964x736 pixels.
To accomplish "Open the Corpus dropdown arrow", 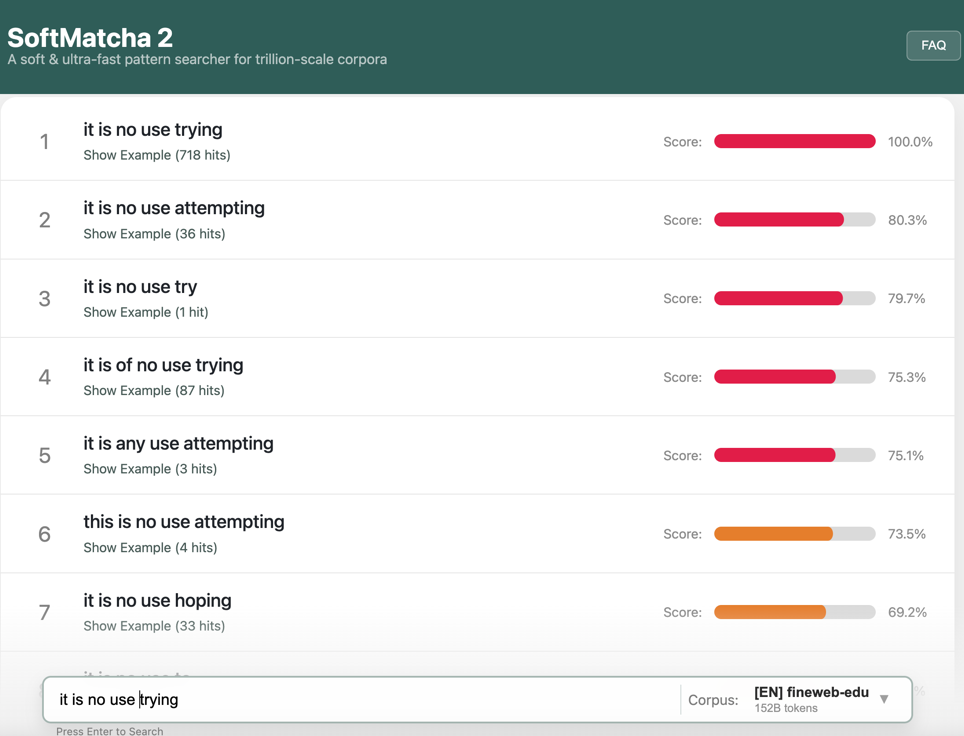I will pos(884,699).
